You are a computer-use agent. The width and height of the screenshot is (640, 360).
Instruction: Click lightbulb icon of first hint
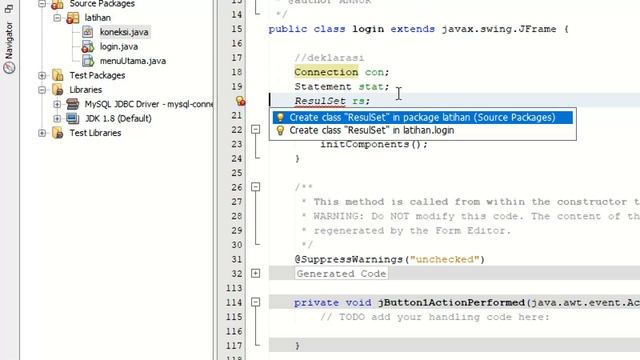point(280,118)
